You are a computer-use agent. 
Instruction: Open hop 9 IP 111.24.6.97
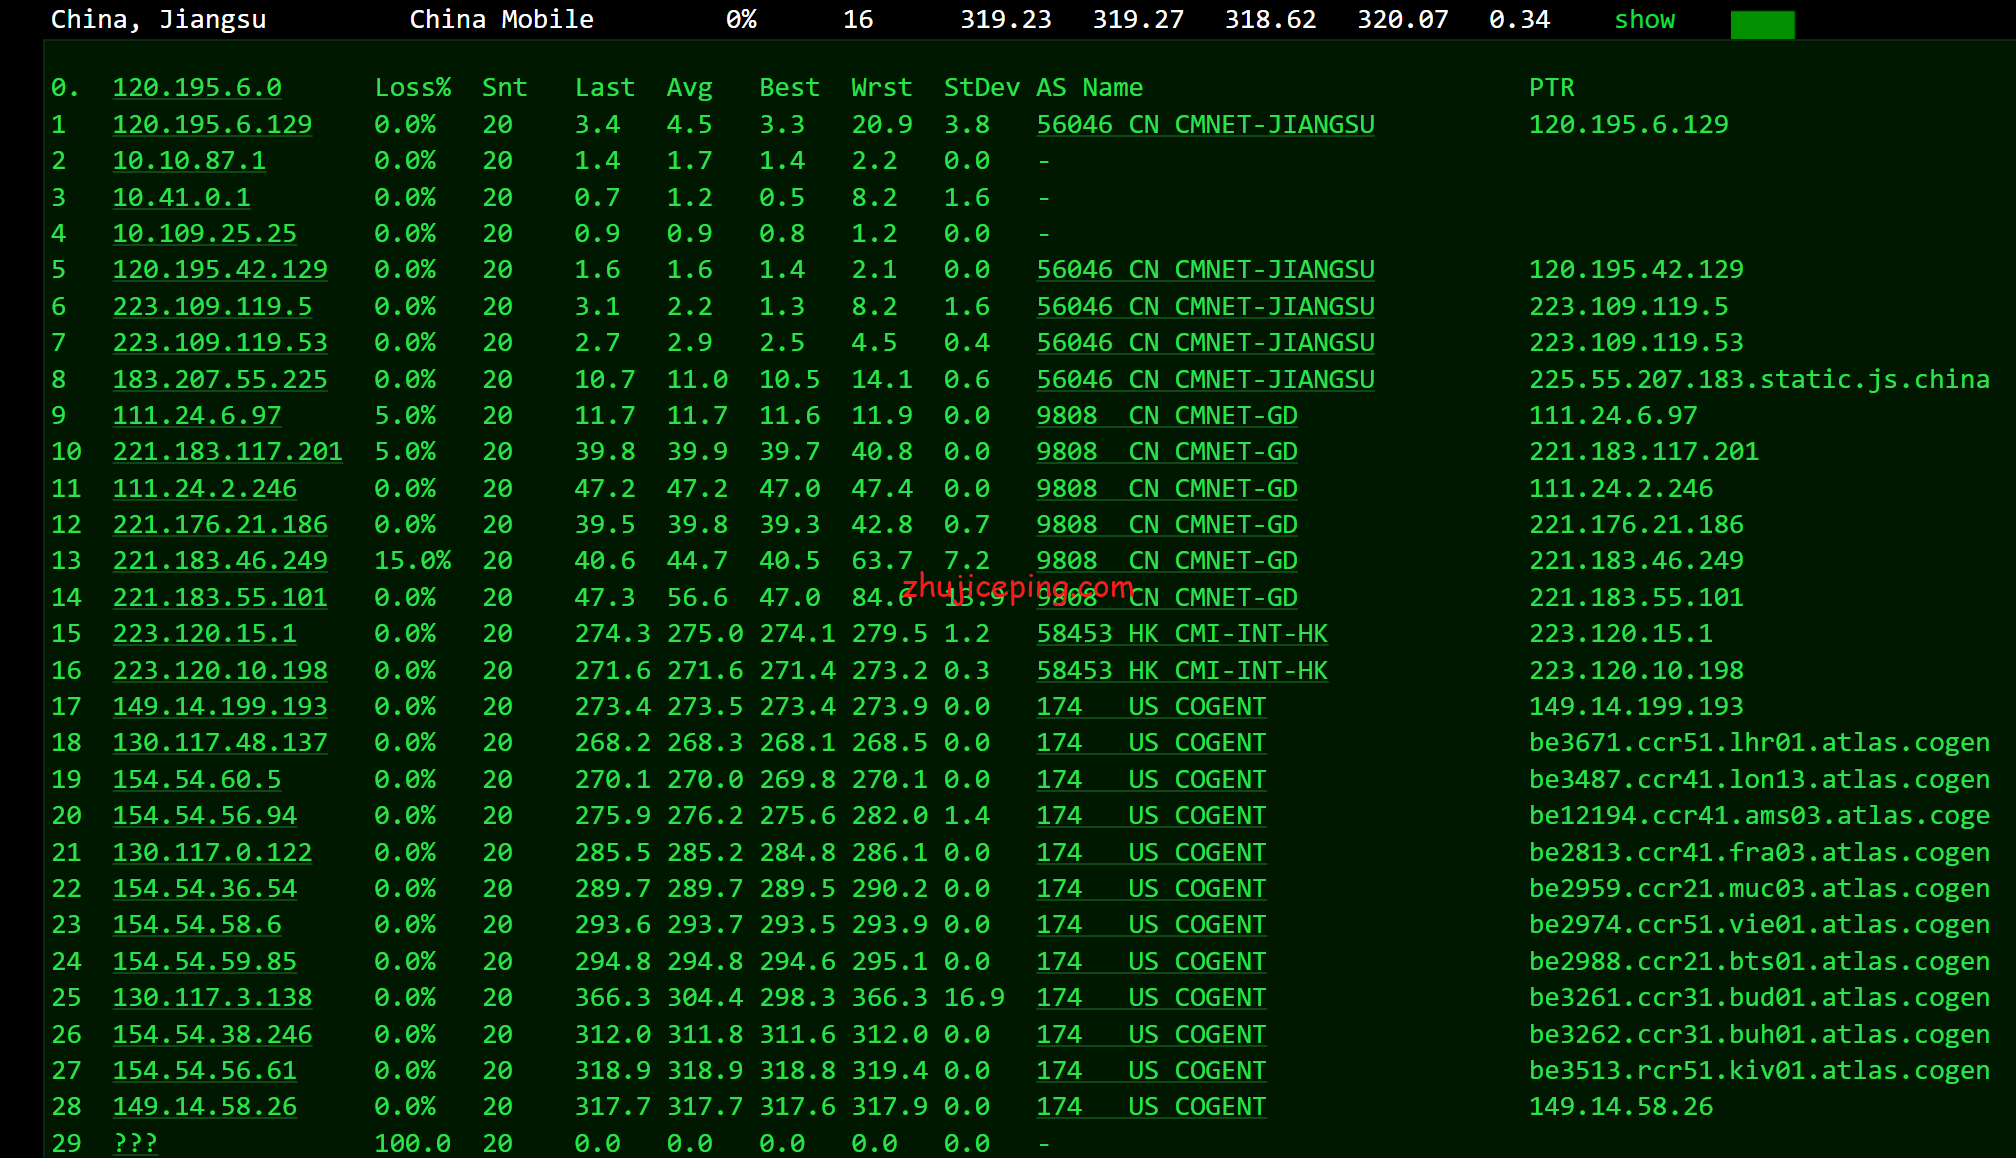click(197, 415)
